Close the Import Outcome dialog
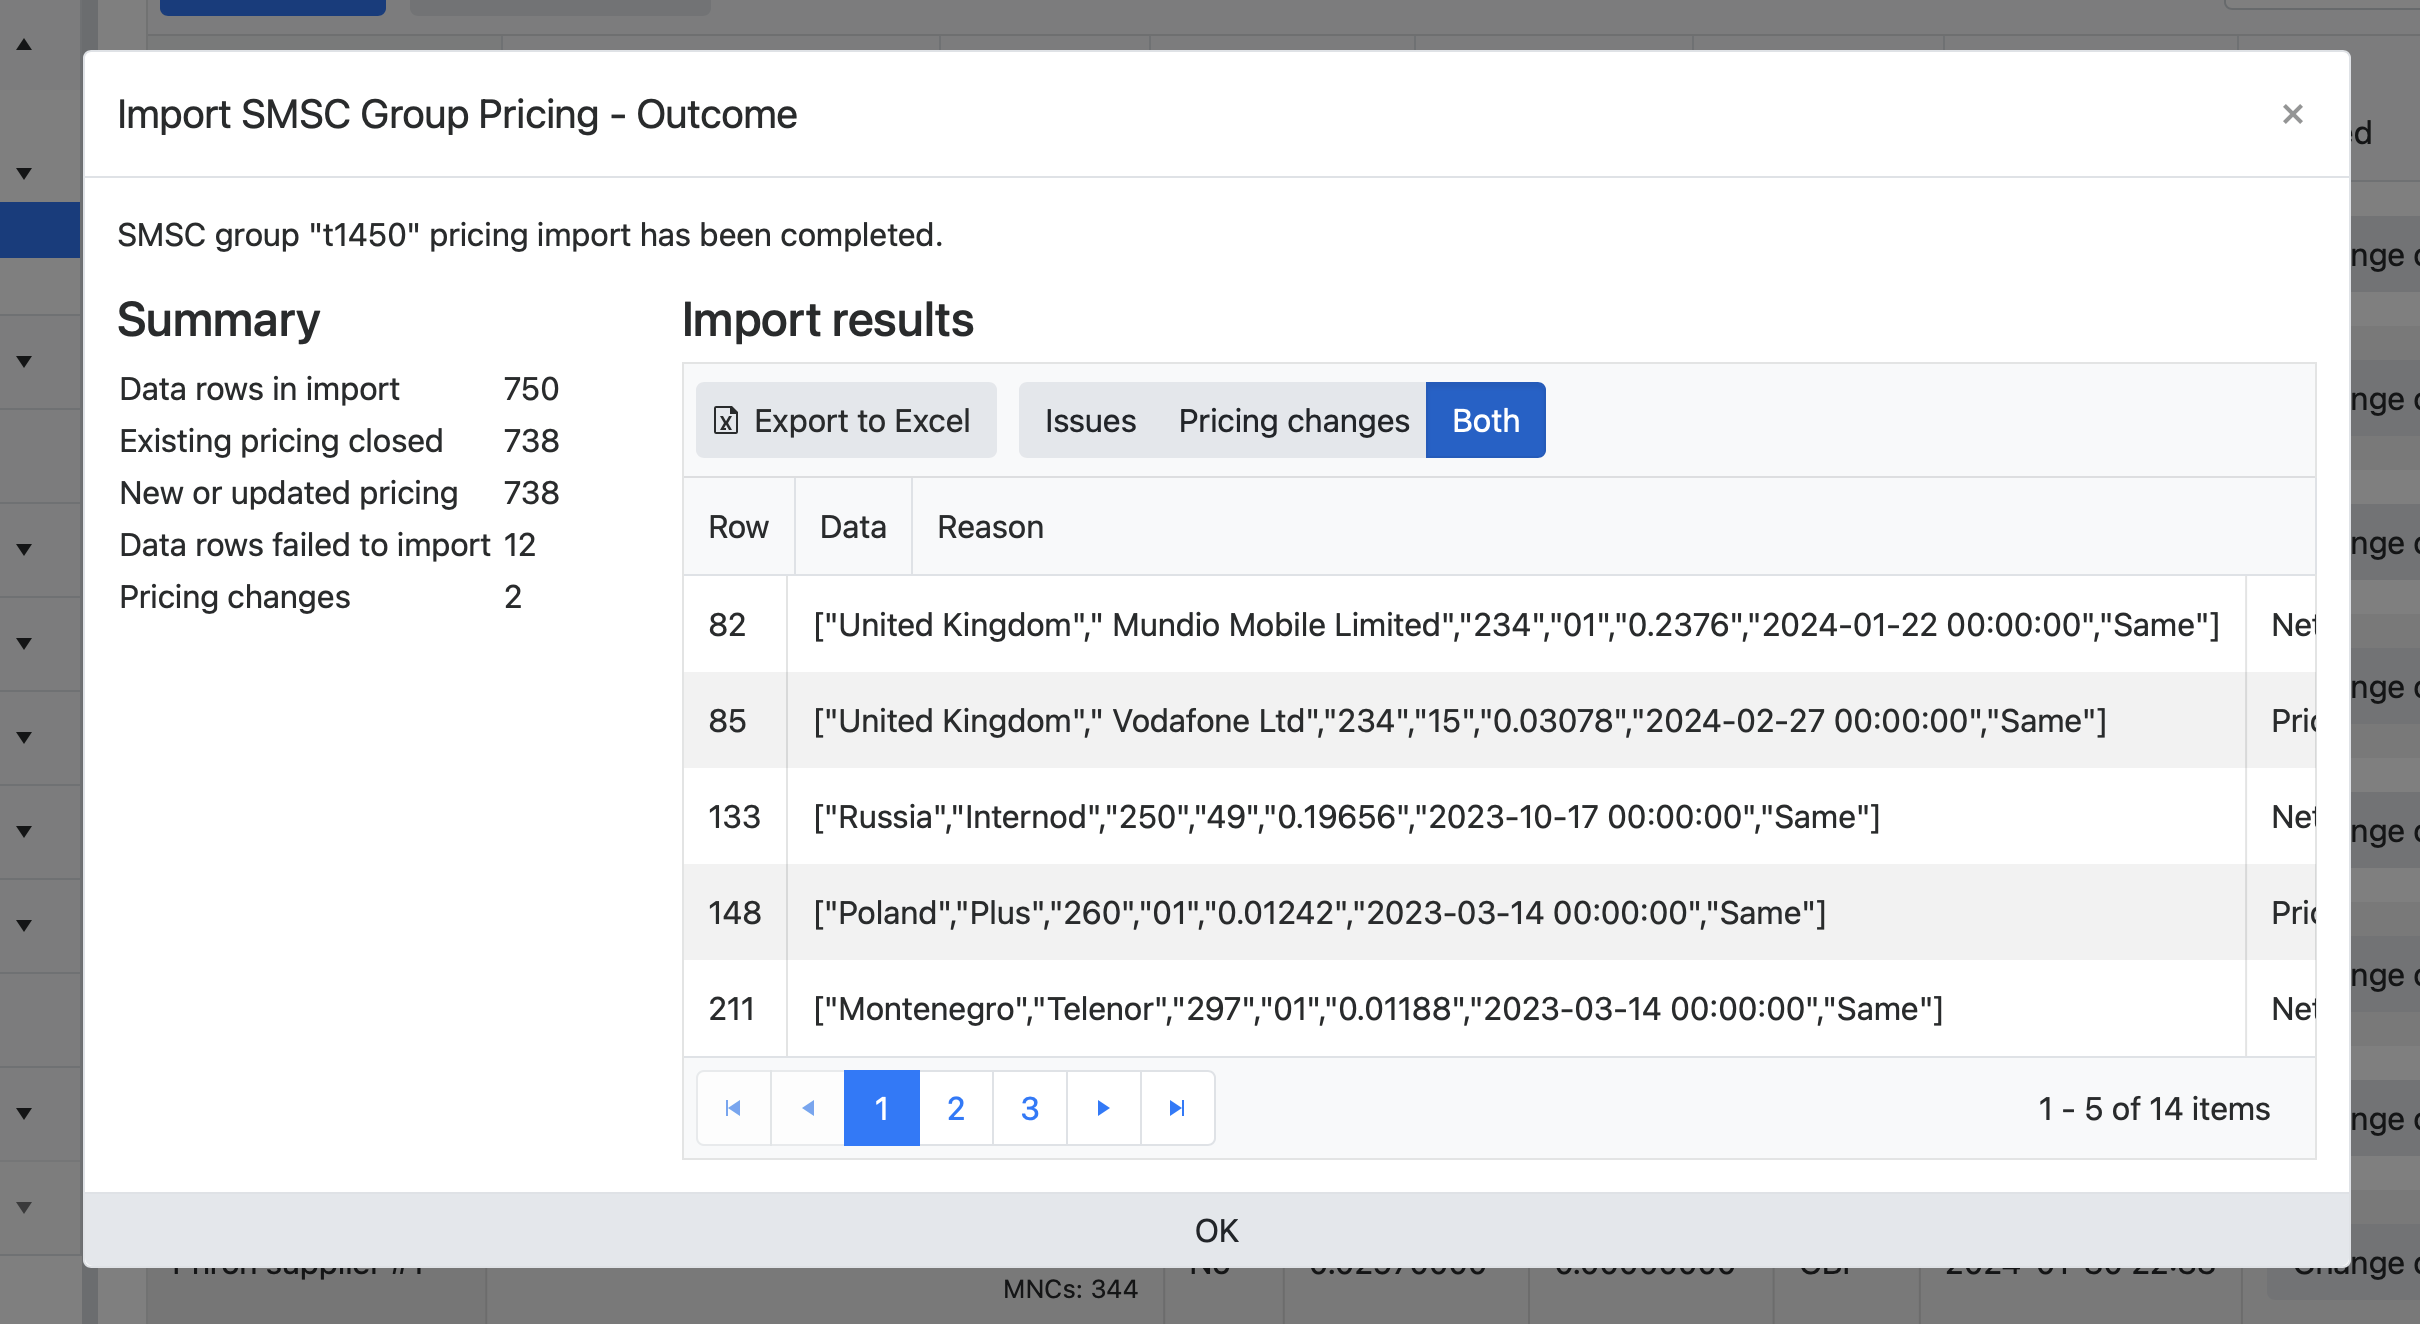This screenshot has width=2420, height=1324. [x=2291, y=114]
